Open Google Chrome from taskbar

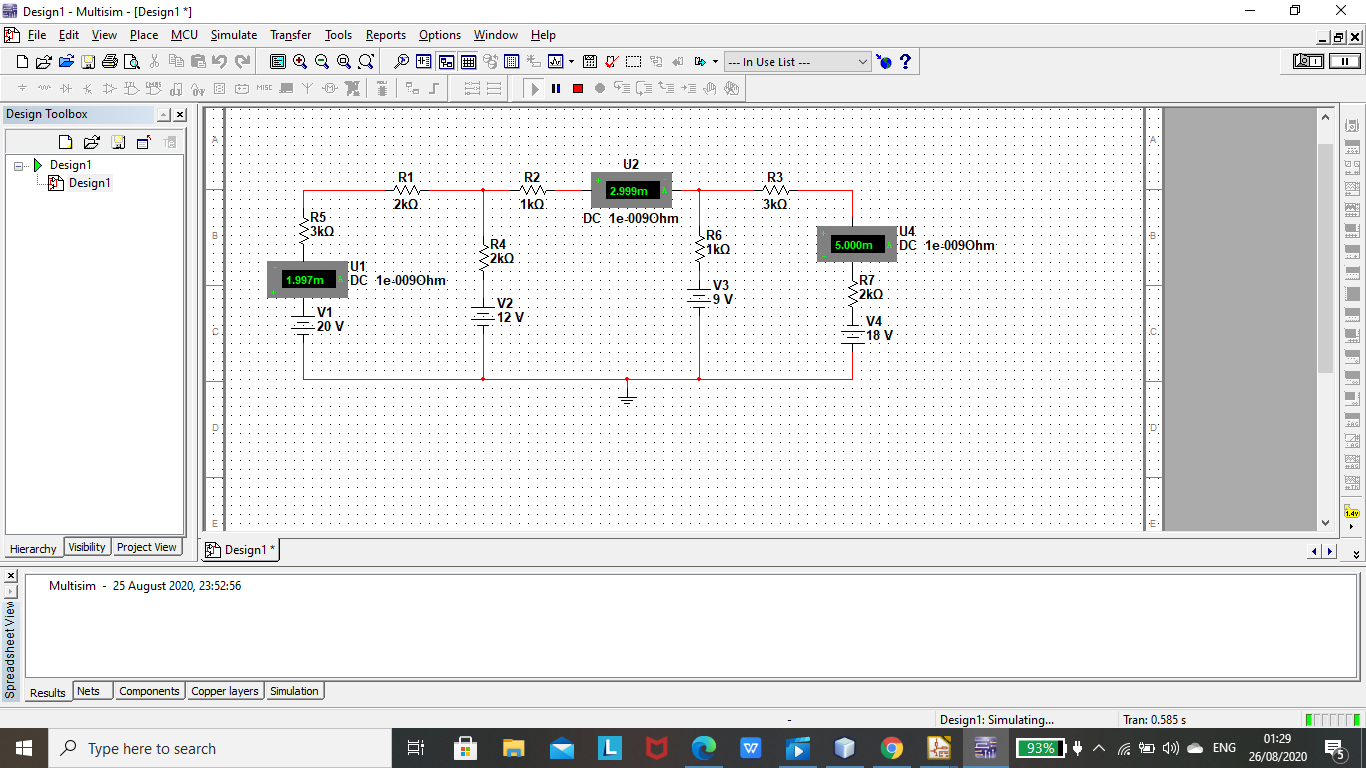(892, 748)
